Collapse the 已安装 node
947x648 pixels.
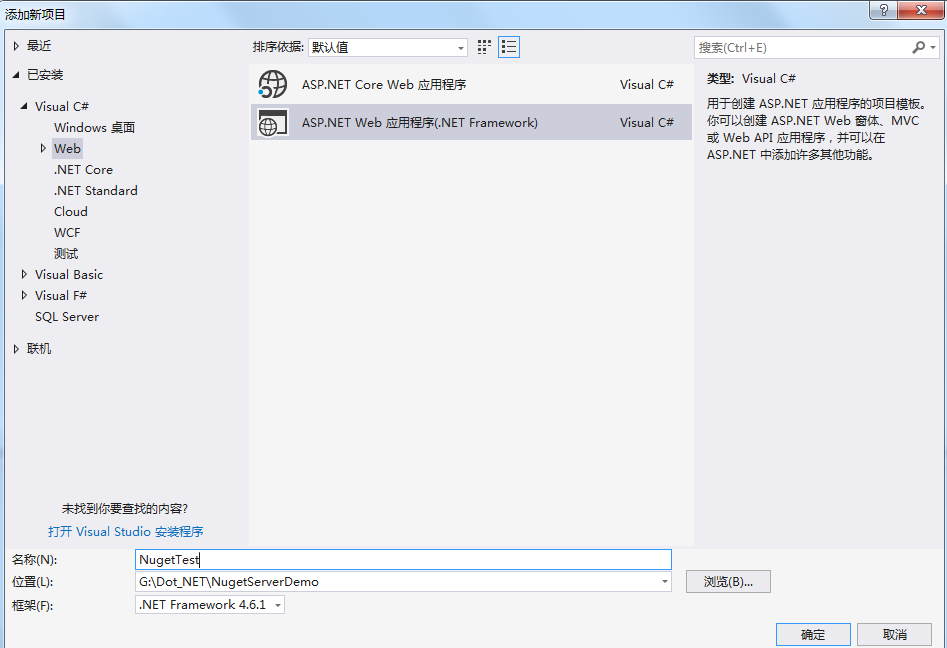point(16,75)
